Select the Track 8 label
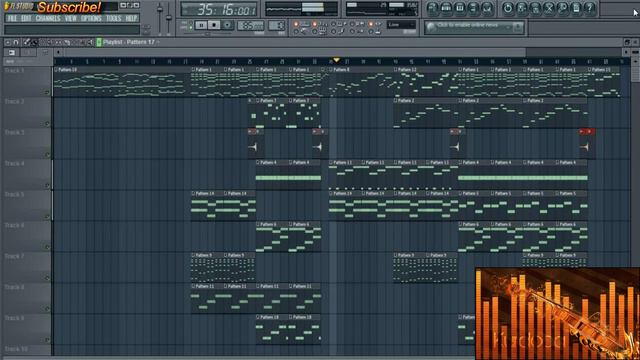The width and height of the screenshot is (640, 360). tap(14, 287)
